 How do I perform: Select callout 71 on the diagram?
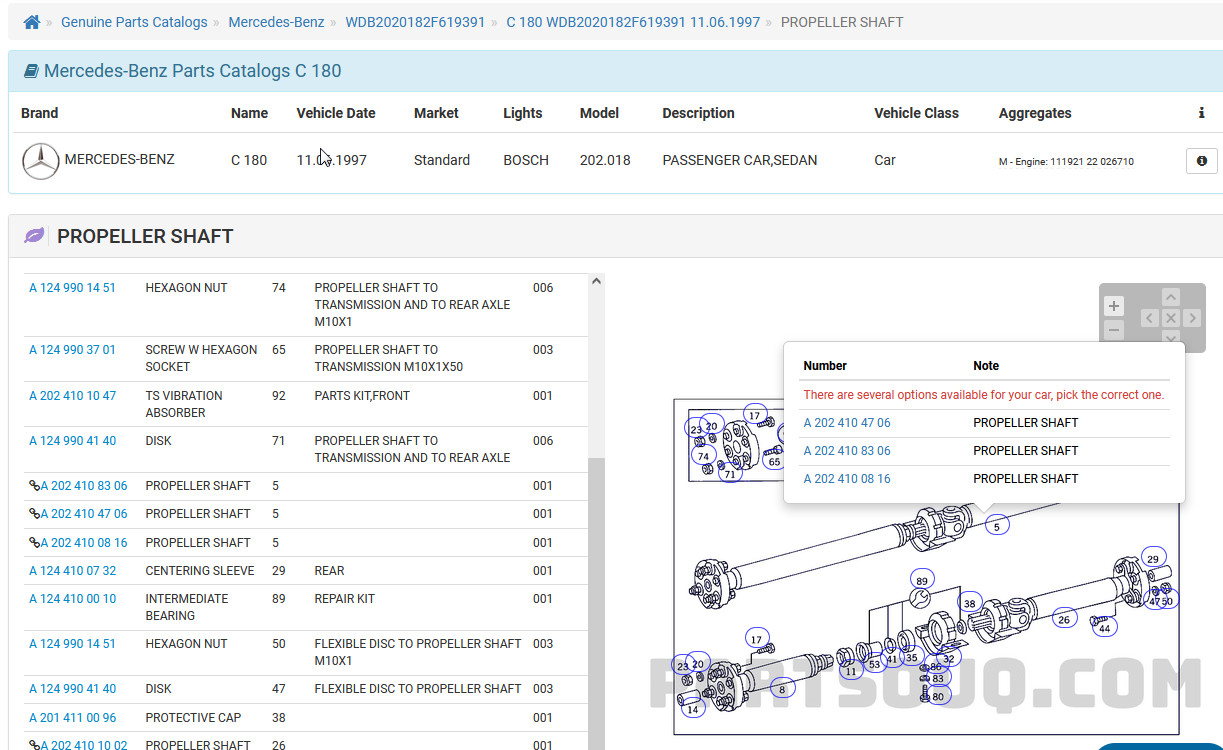[x=730, y=474]
